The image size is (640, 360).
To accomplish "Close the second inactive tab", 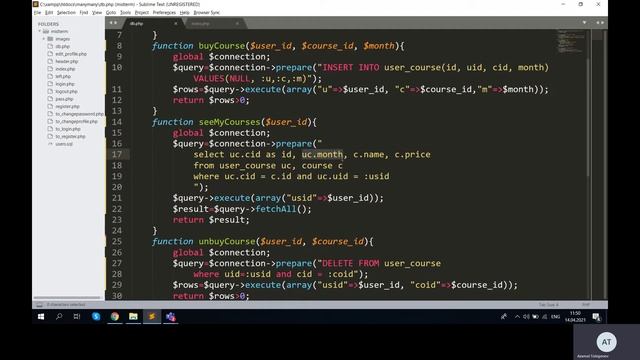I will coord(237,24).
